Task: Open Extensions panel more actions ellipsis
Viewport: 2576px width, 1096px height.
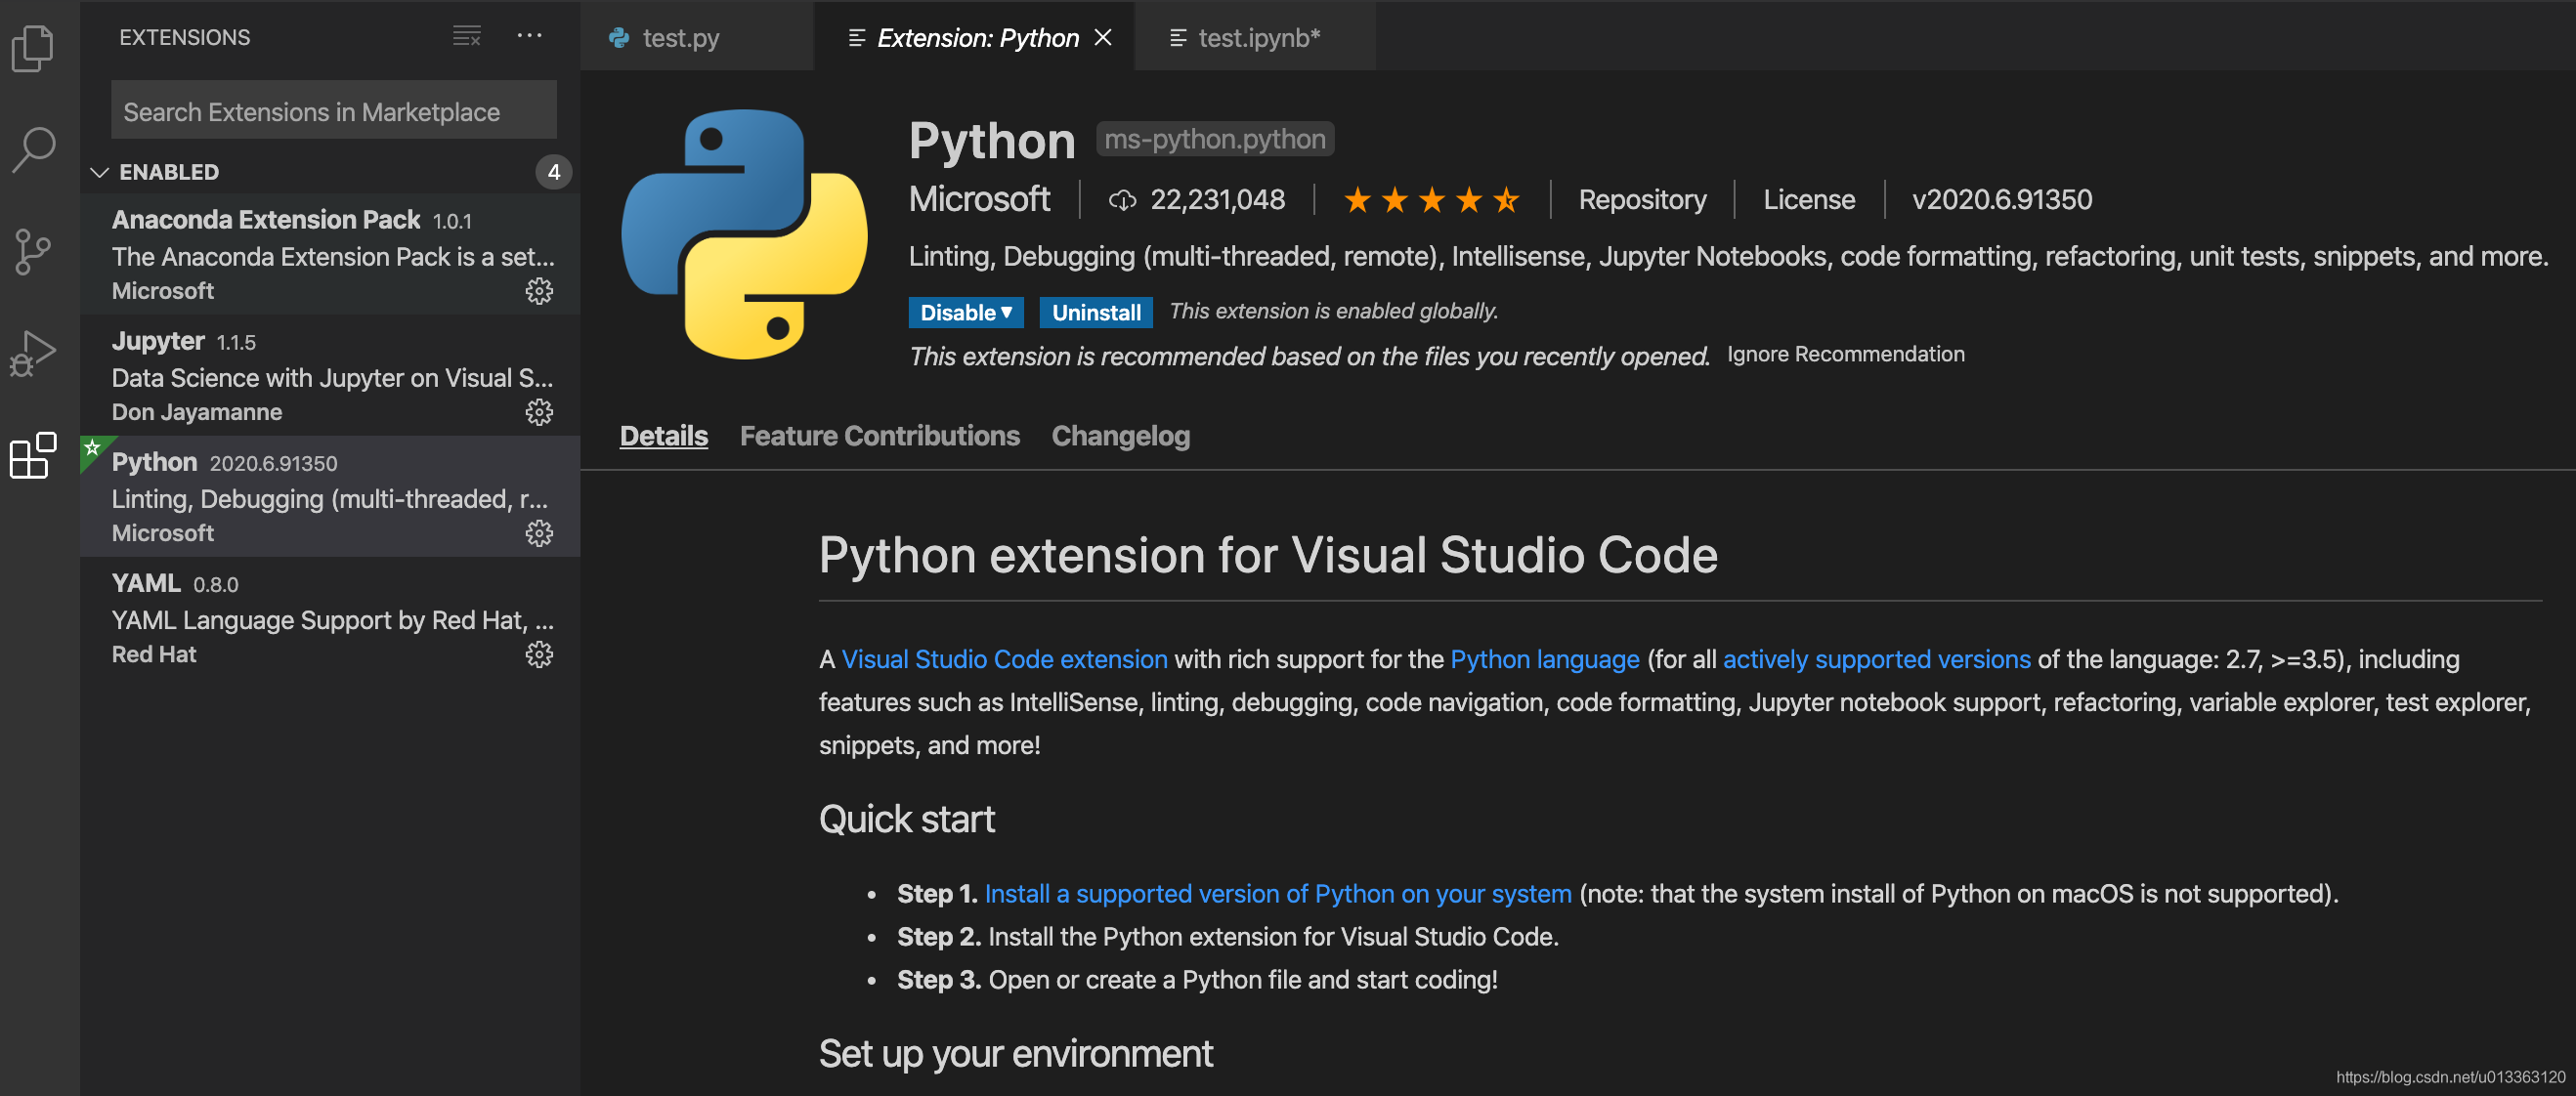Action: pyautogui.click(x=529, y=37)
